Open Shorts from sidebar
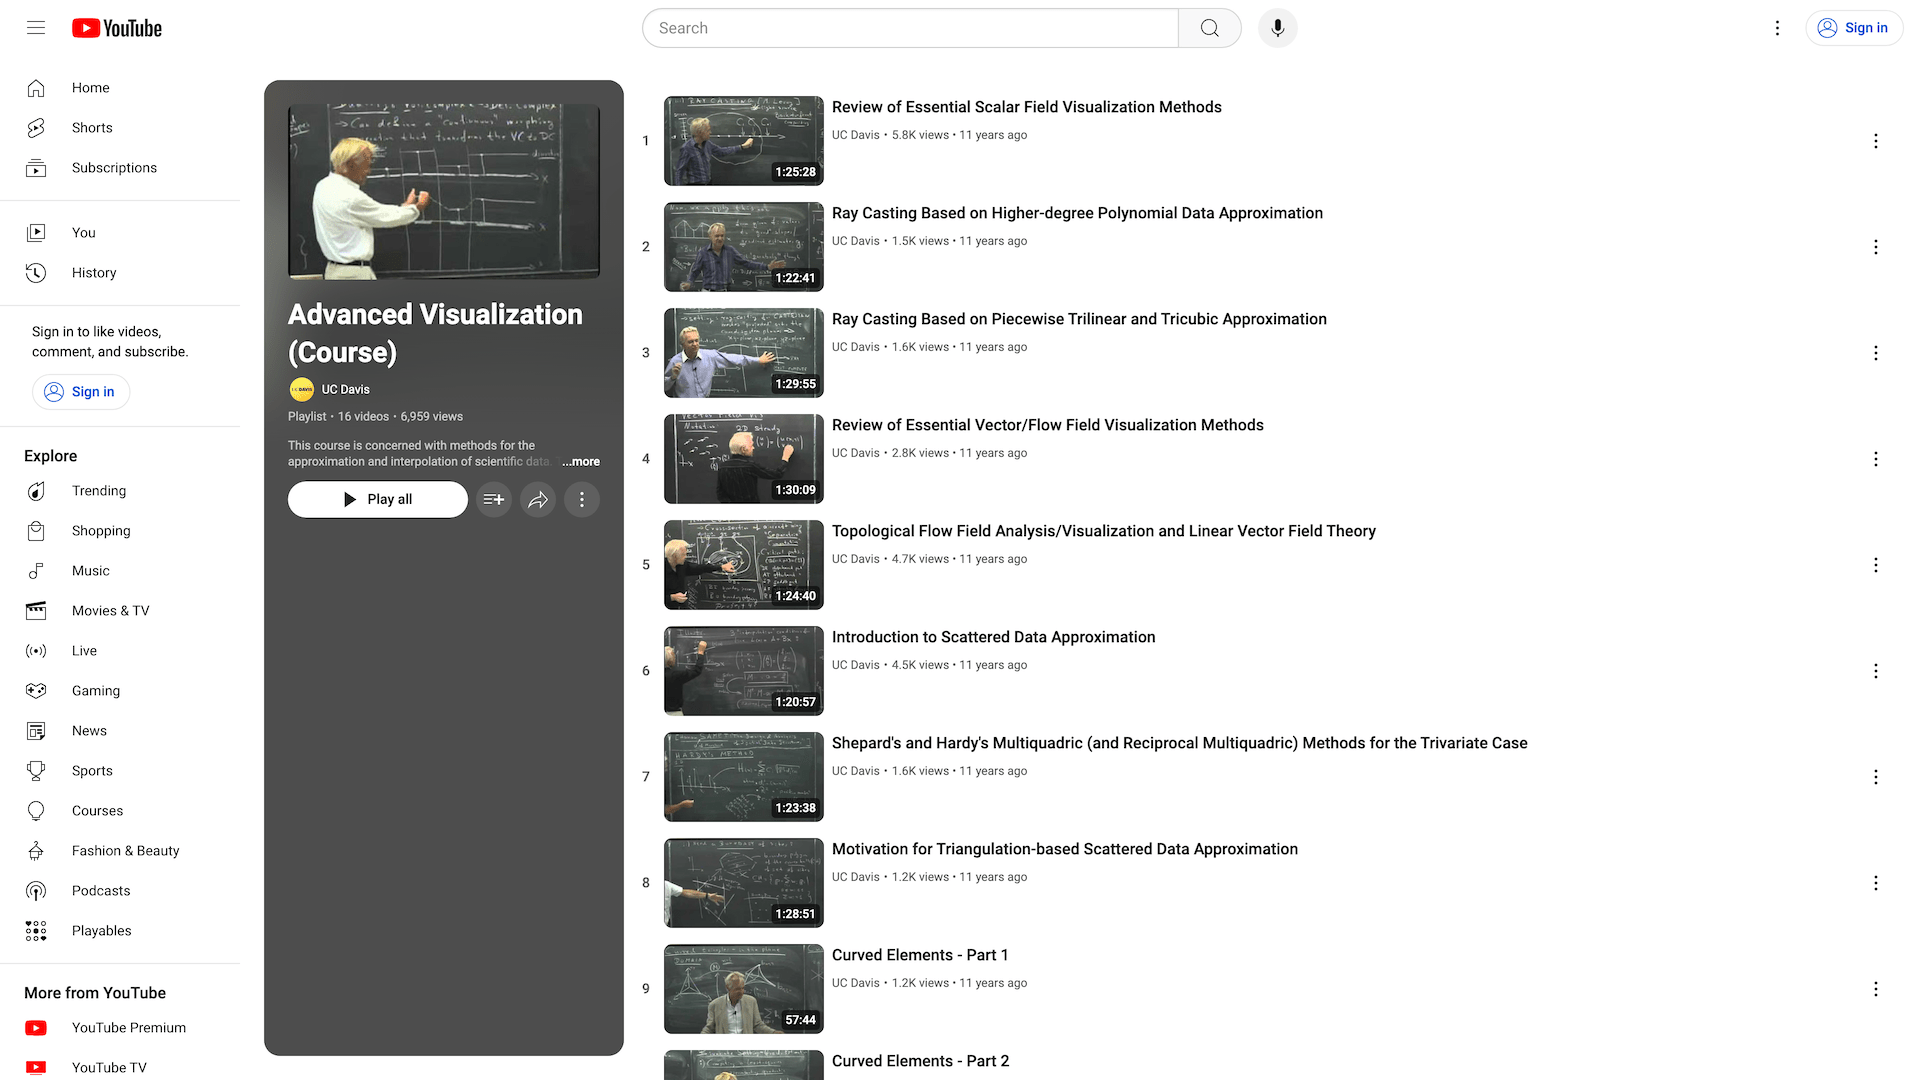Image resolution: width=1920 pixels, height=1080 pixels. point(92,128)
